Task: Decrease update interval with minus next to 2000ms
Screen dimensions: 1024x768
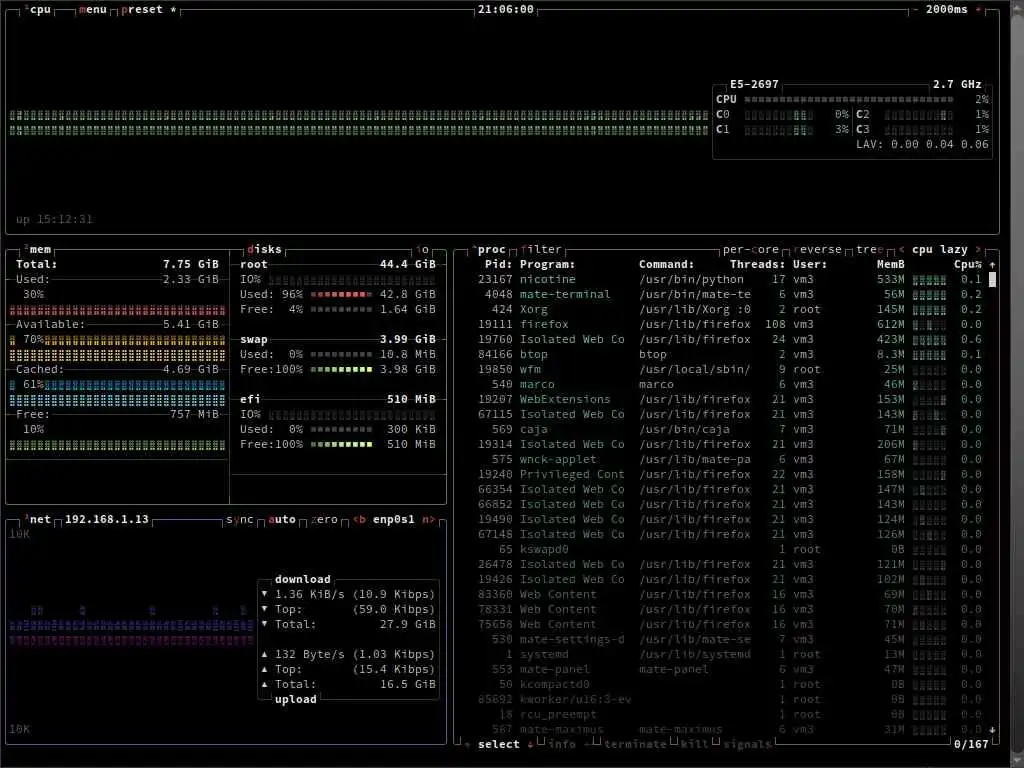Action: click(915, 10)
